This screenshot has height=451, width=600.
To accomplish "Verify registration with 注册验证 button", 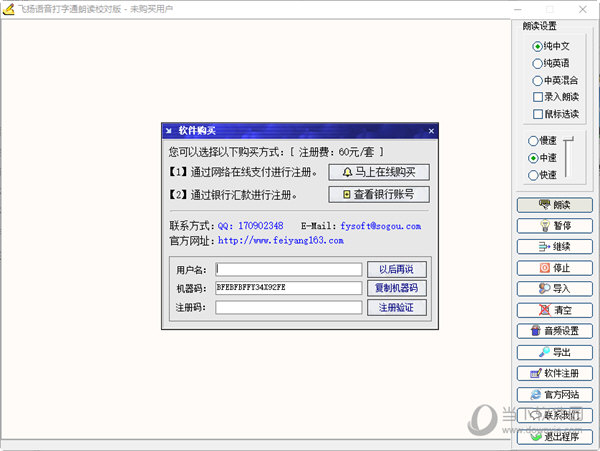I will [396, 308].
